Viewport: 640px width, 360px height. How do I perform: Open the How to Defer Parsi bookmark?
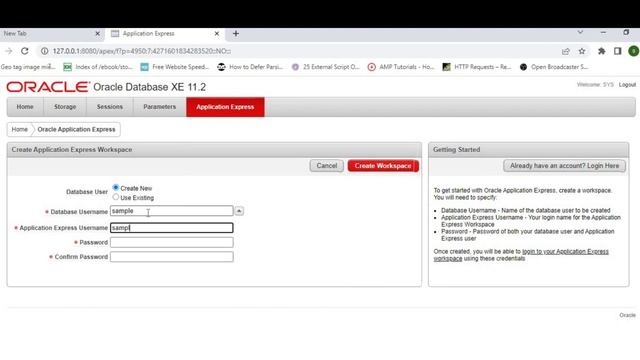pos(250,67)
